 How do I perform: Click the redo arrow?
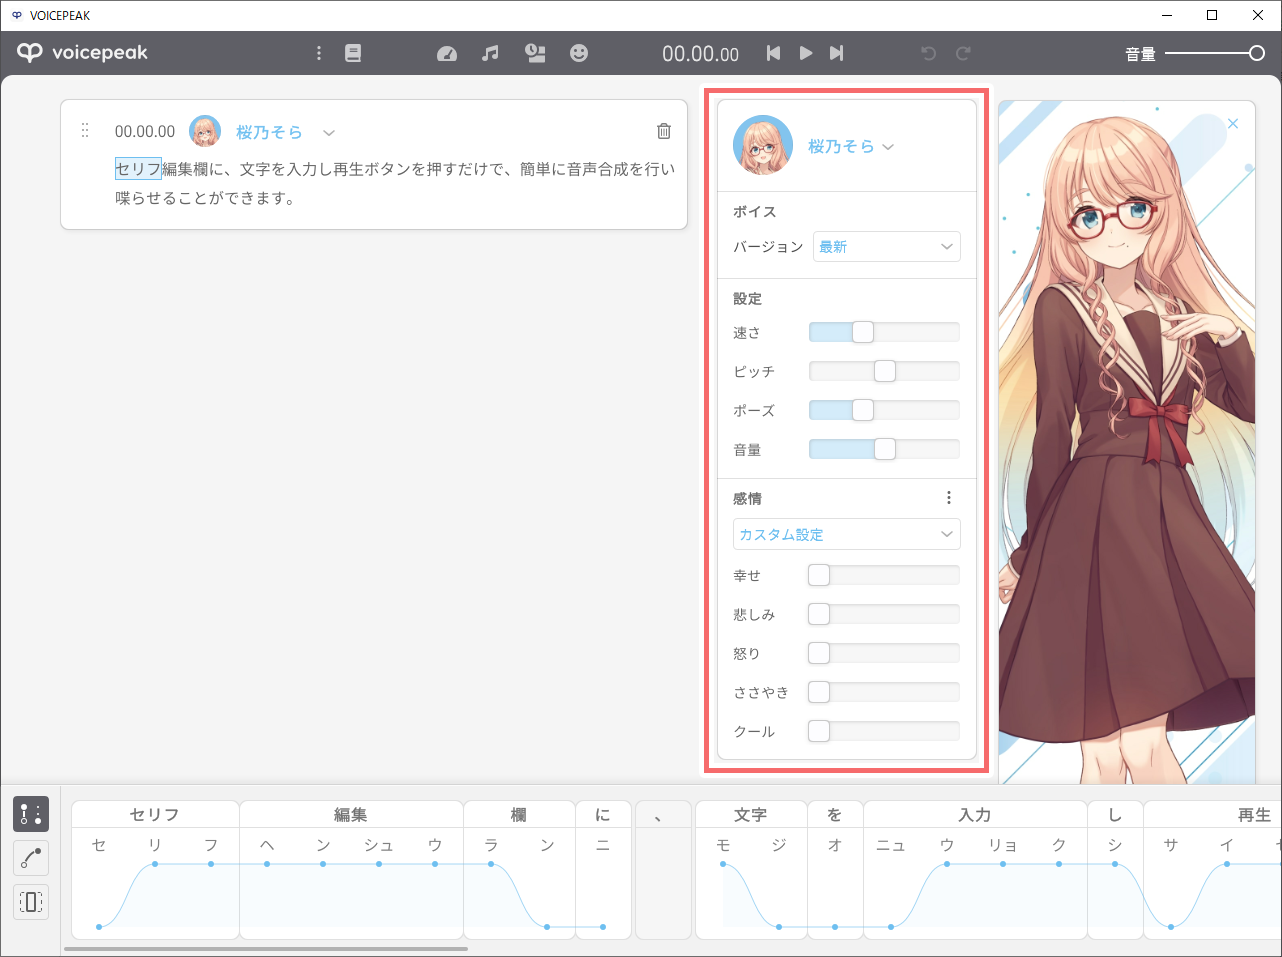[963, 53]
